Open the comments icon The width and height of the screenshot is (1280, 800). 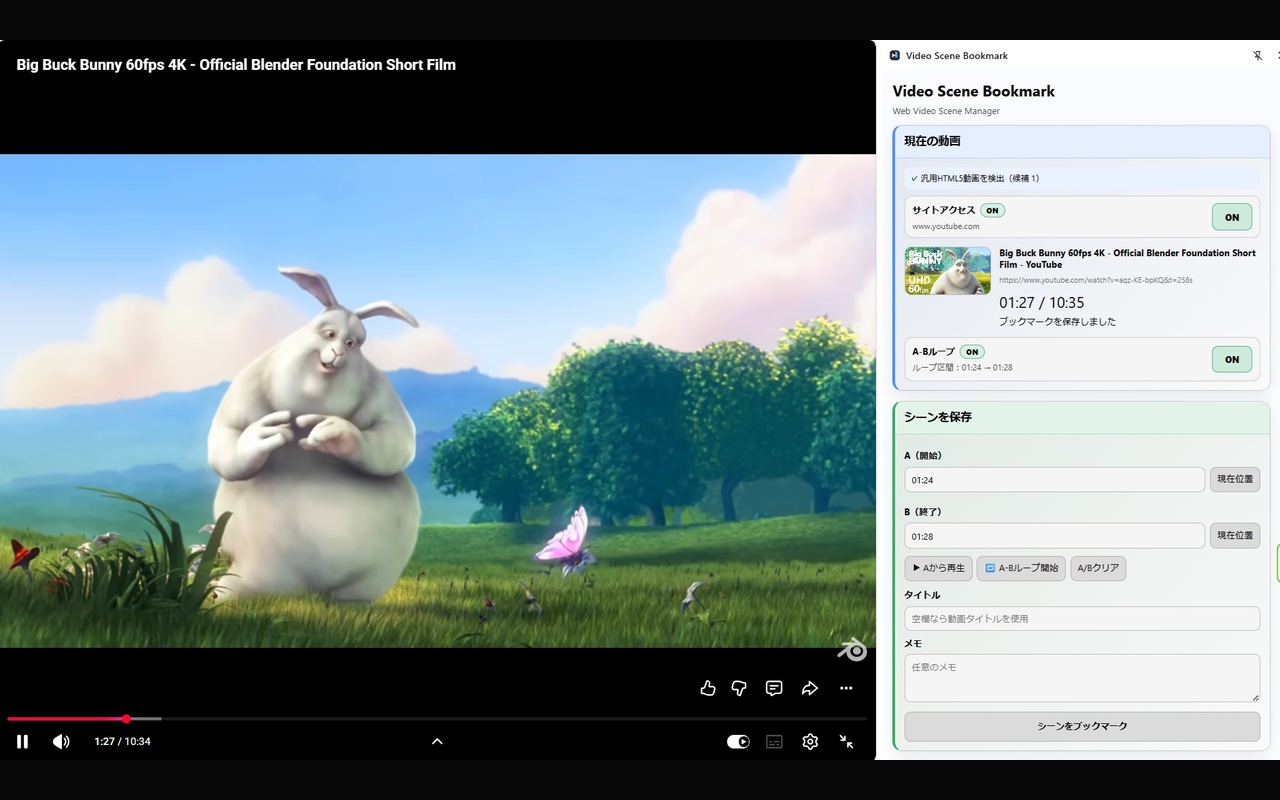pyautogui.click(x=774, y=688)
